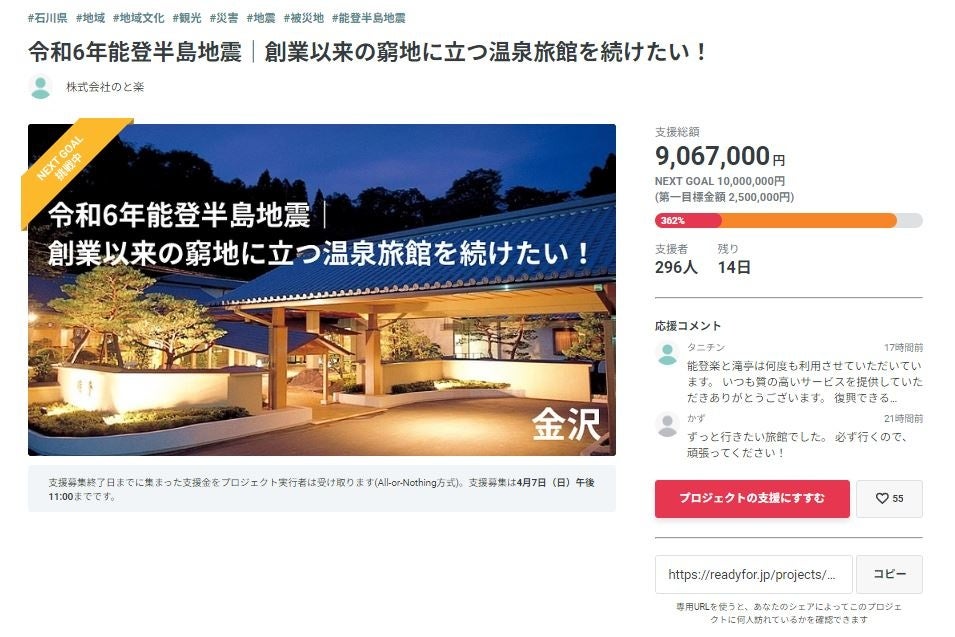The image size is (955, 637).
Task: Open the #地震 hashtag
Action: 261,18
